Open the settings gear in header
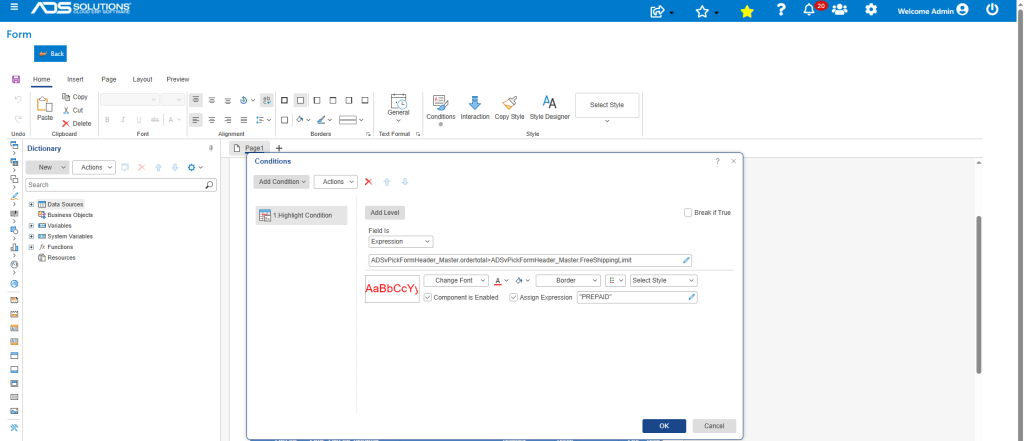The image size is (1024, 441). [871, 10]
